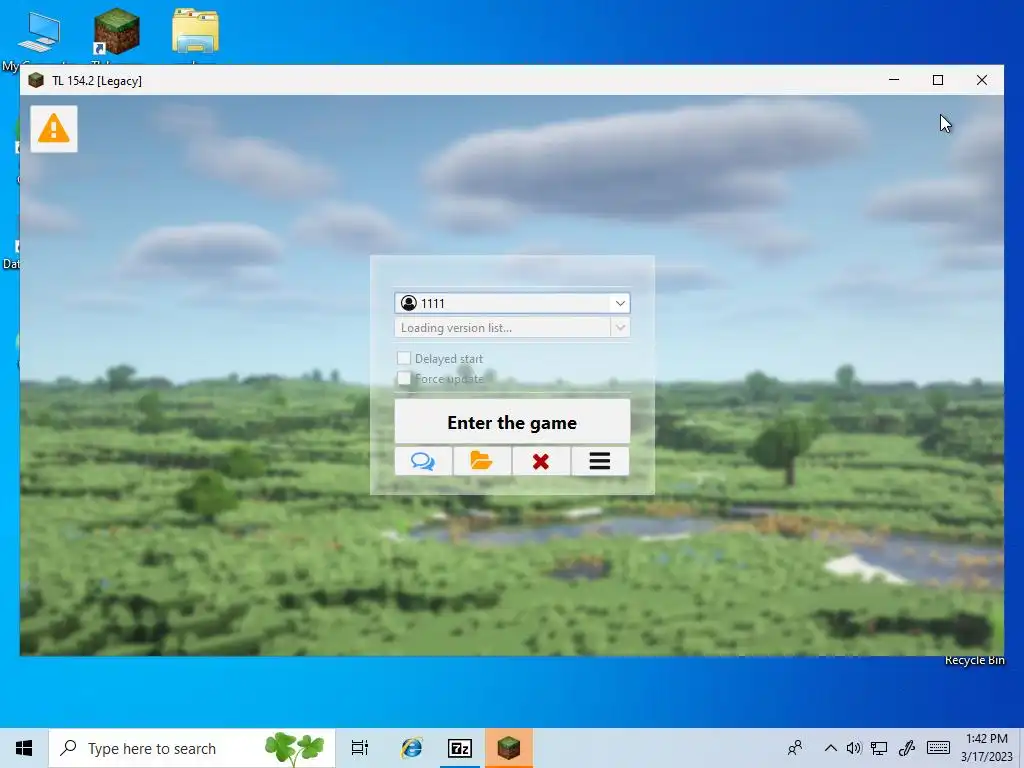
Task: Open the chat bubbles support button
Action: [423, 461]
